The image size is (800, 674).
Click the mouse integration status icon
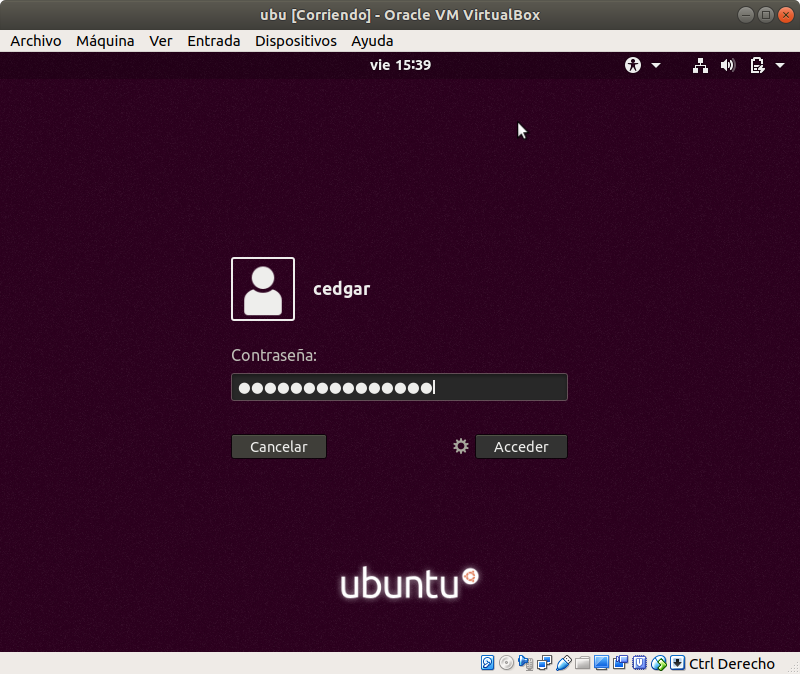coord(659,663)
